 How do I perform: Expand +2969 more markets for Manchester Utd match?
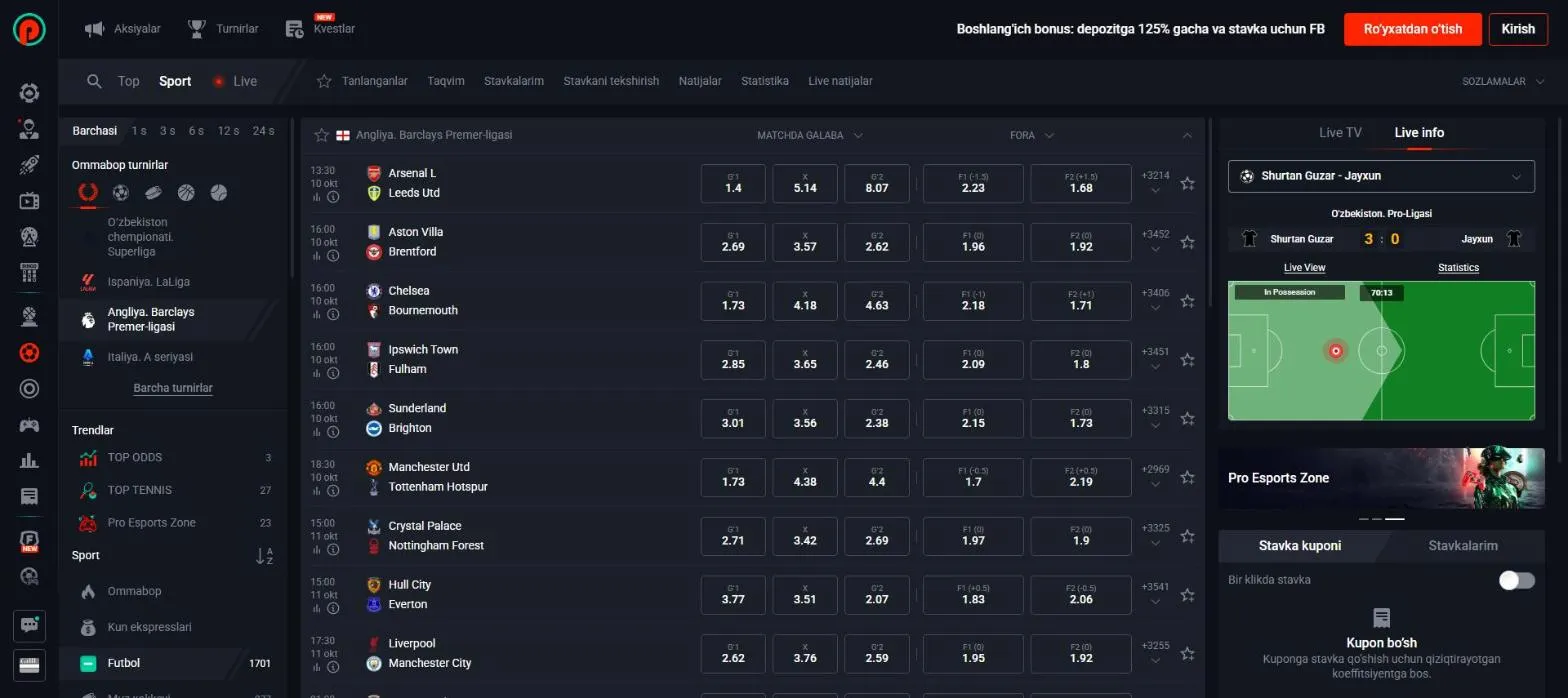tap(1155, 476)
